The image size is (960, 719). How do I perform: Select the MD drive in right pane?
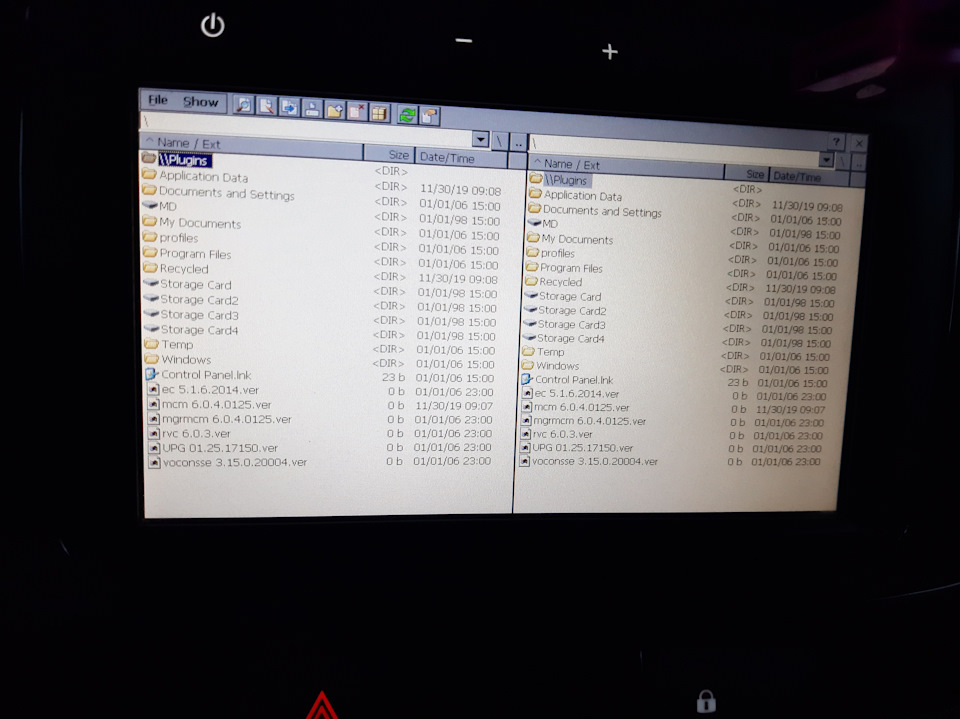tap(542, 224)
